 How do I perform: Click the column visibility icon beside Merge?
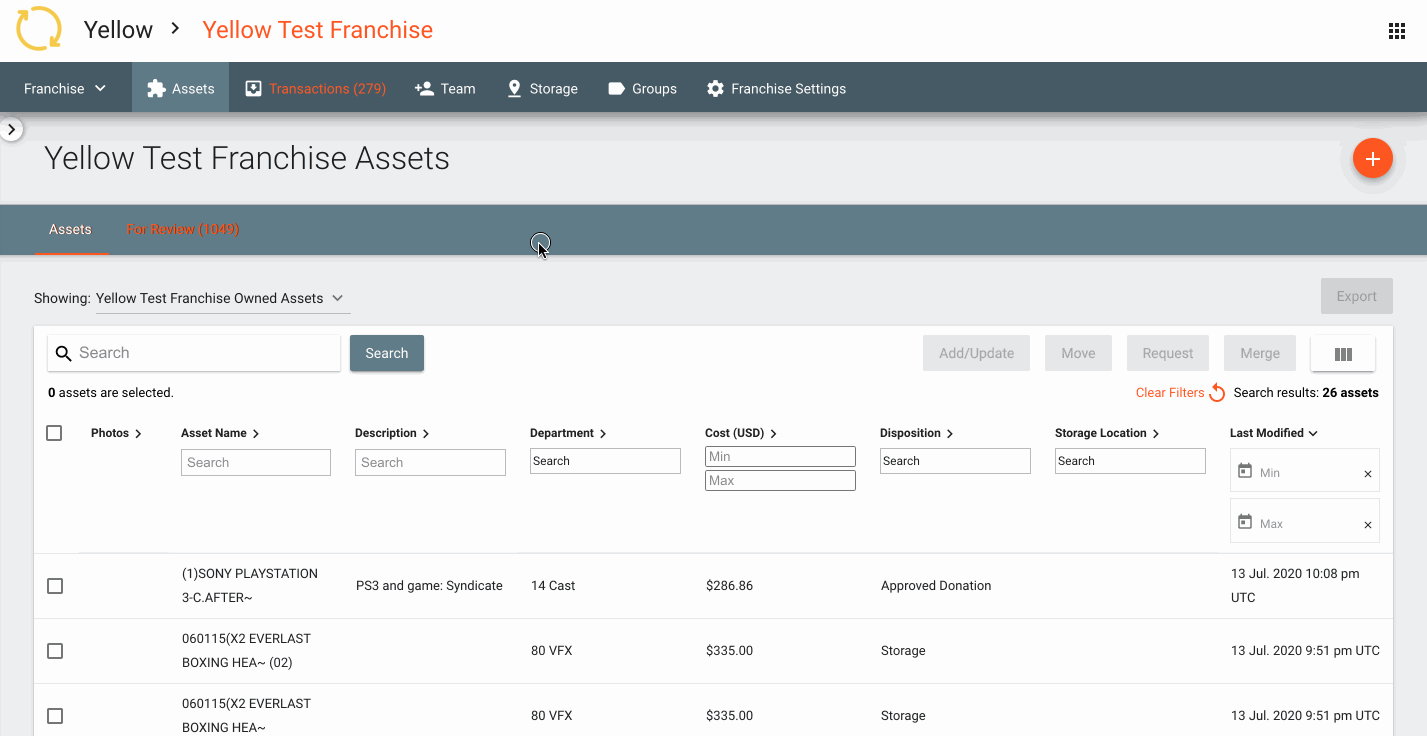[1342, 353]
